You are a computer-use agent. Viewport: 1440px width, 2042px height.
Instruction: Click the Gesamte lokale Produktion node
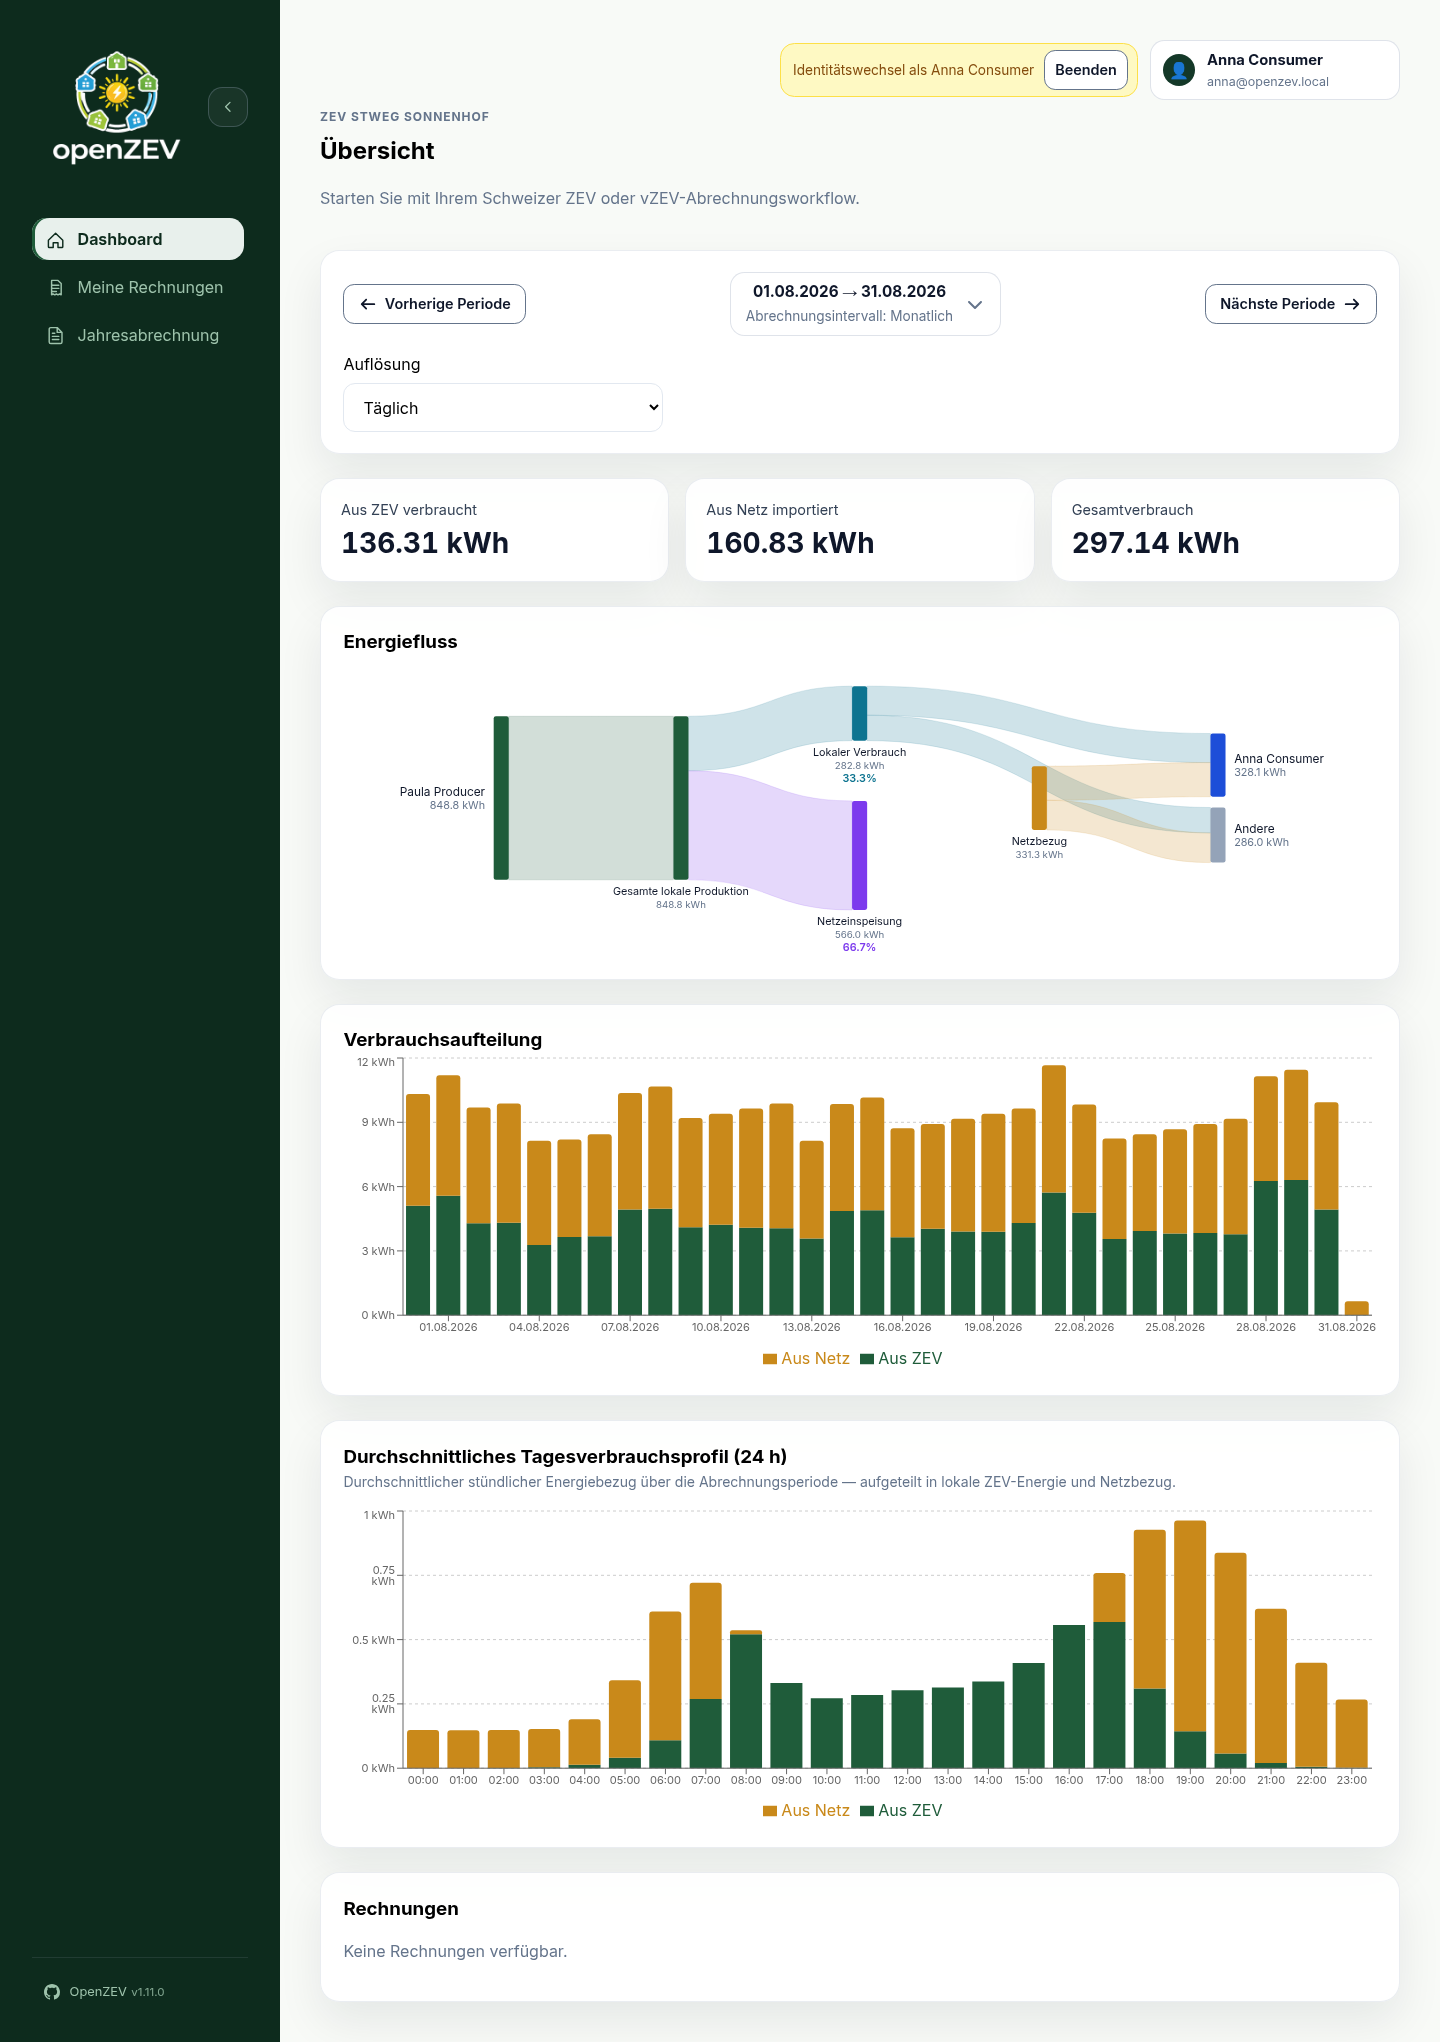point(681,798)
